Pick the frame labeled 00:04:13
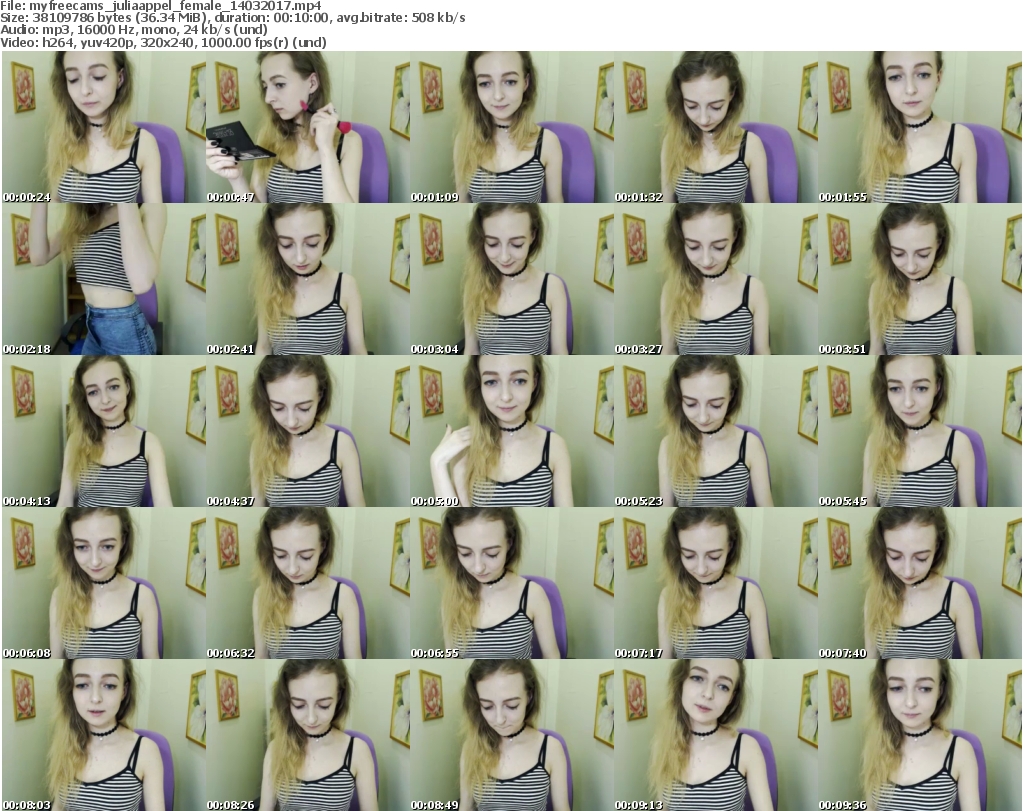 [x=104, y=431]
